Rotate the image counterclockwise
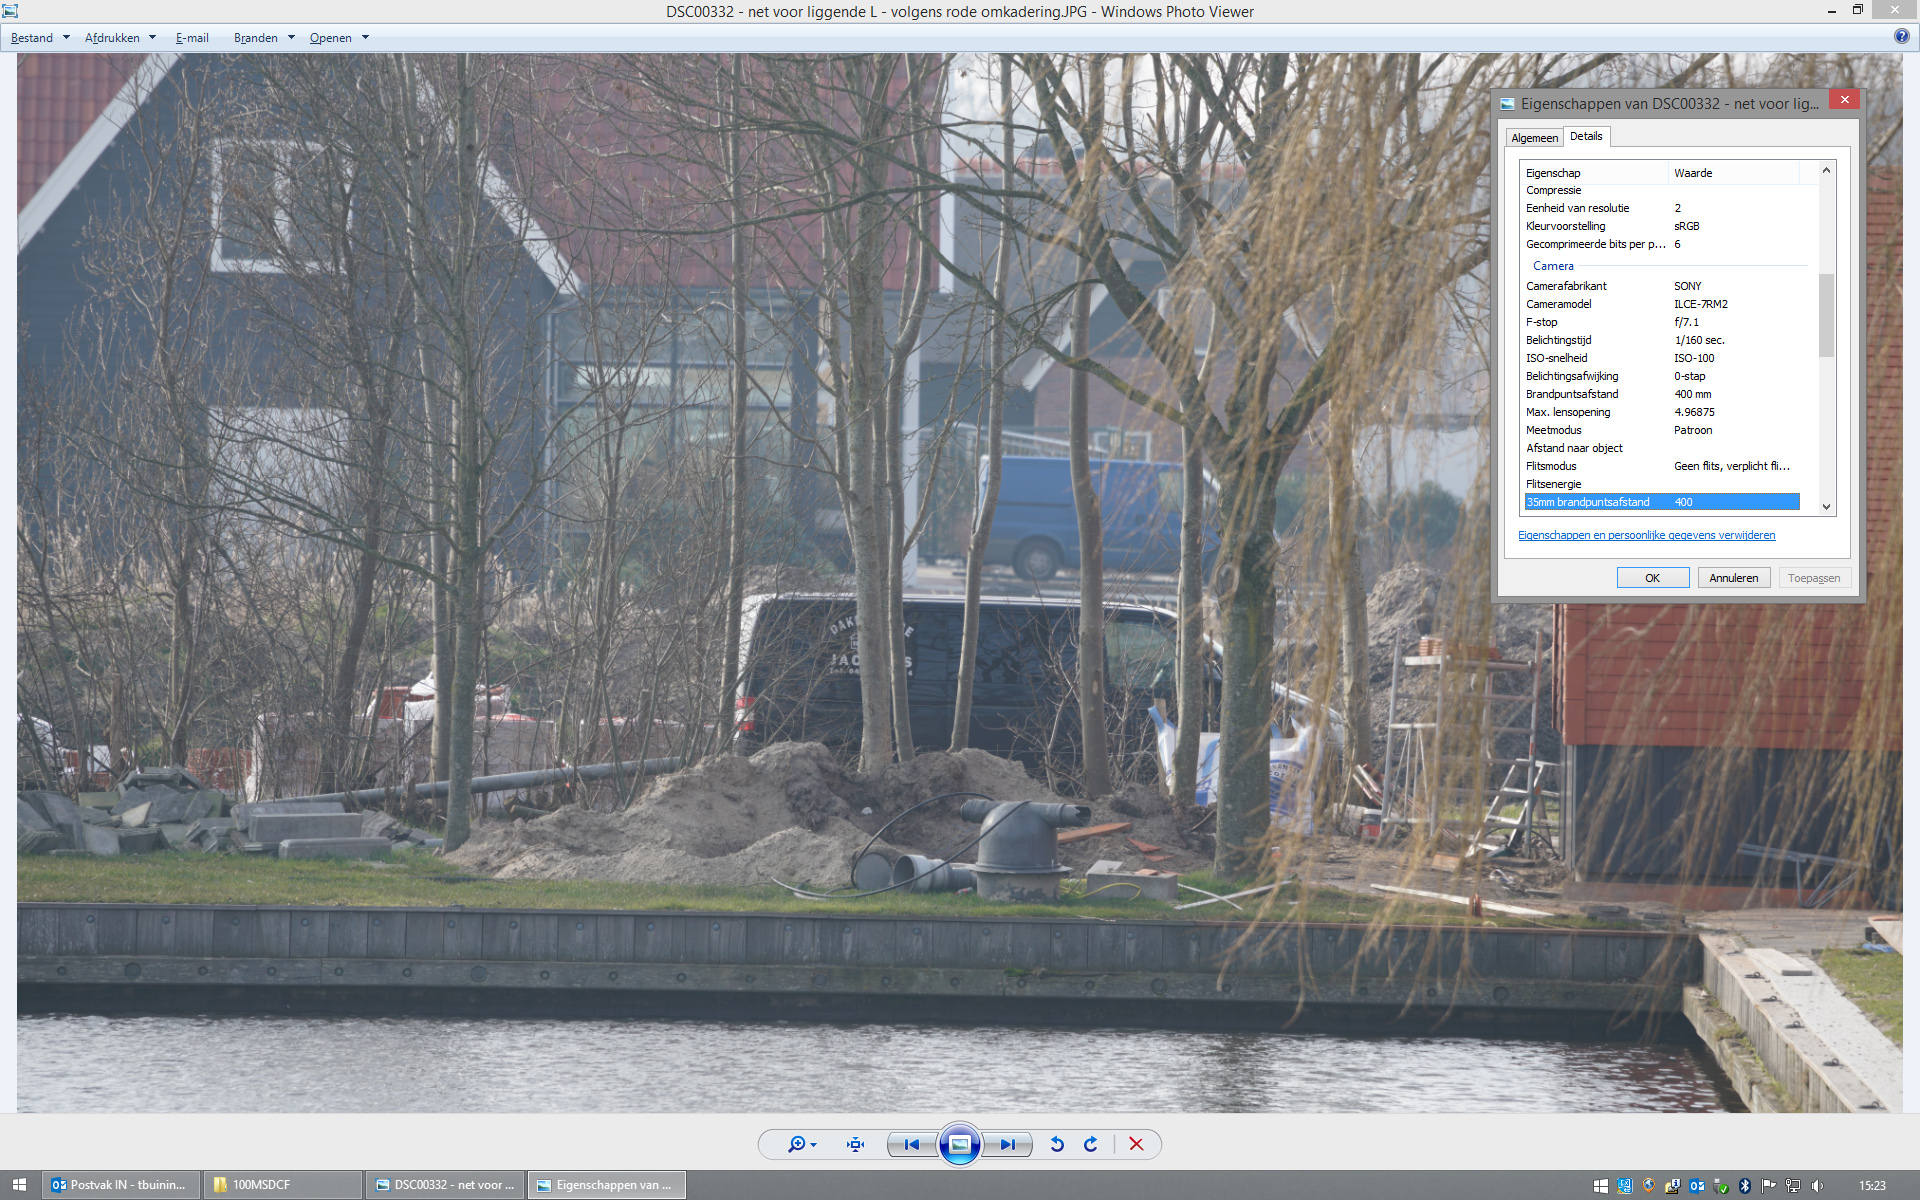 (1057, 1144)
